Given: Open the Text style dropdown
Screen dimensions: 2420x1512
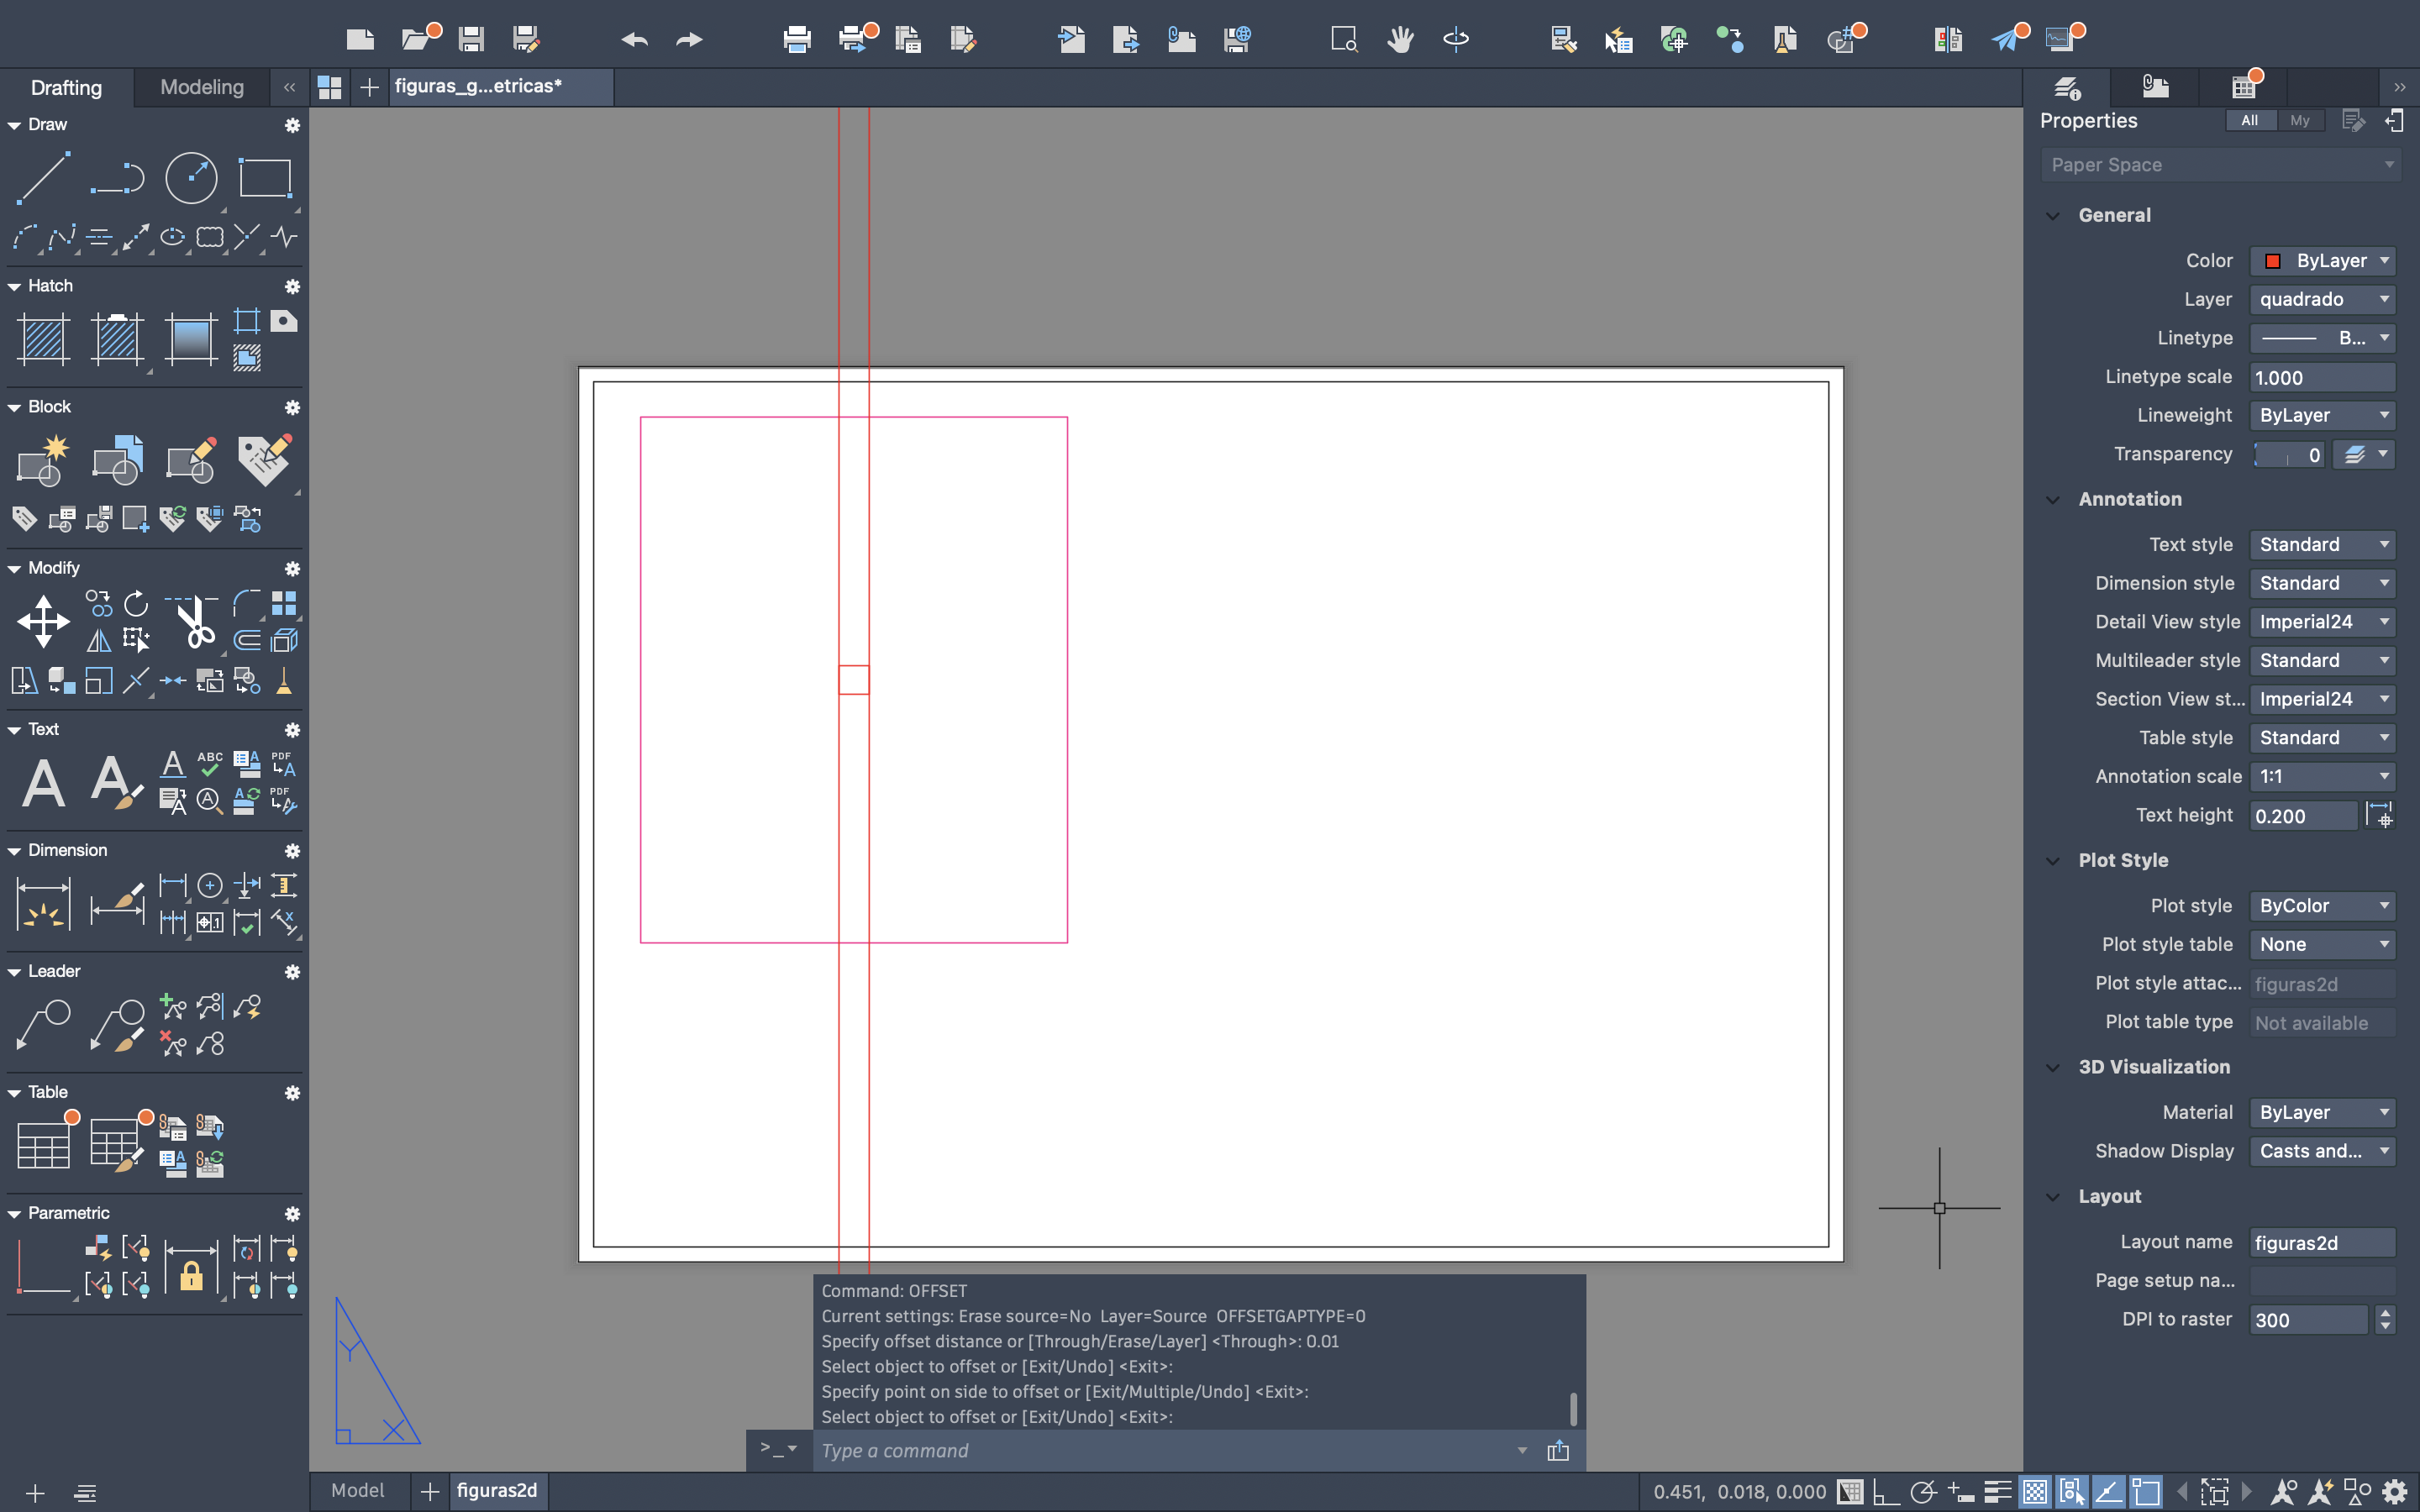Looking at the screenshot, I should [x=2322, y=544].
